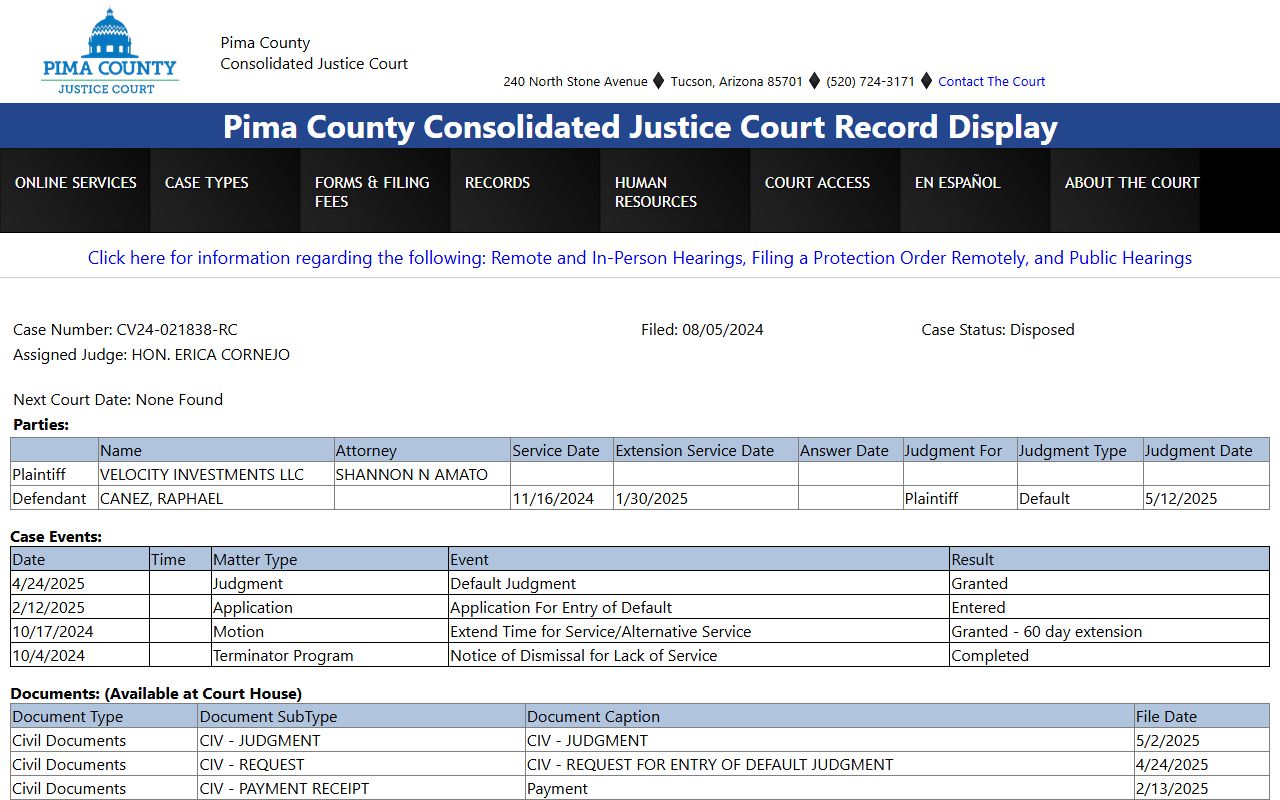Open the Case Types menu
The height and width of the screenshot is (800, 1280).
pos(225,191)
